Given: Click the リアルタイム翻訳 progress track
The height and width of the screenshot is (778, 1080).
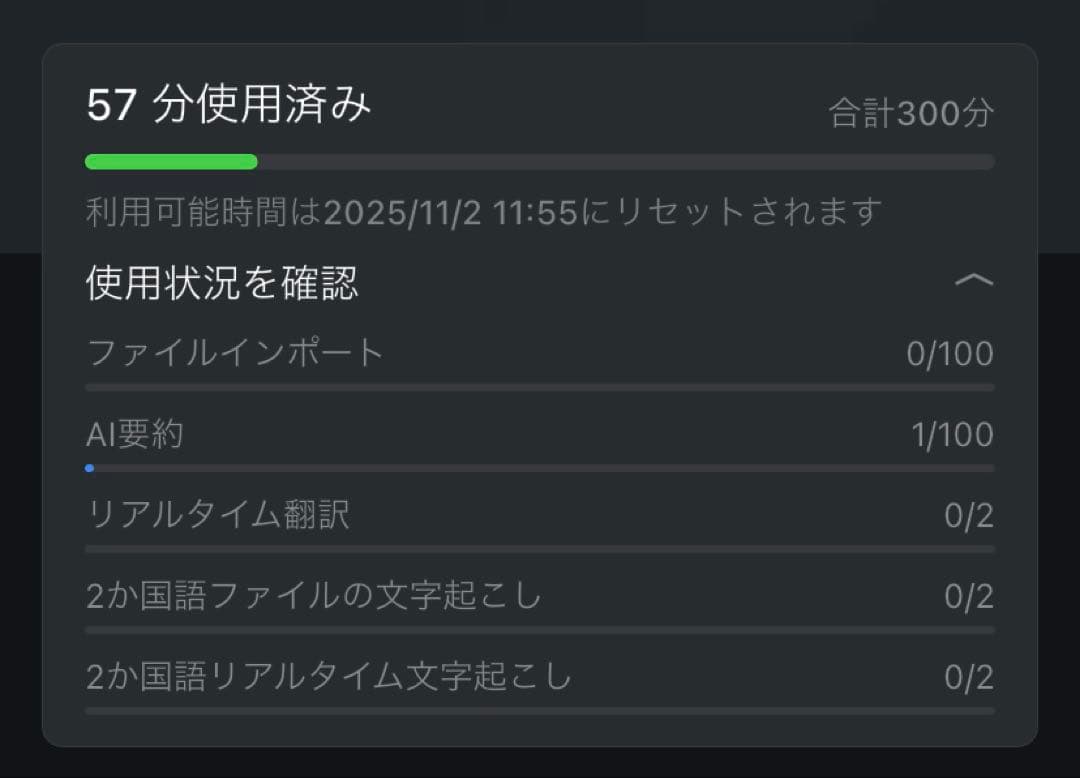Looking at the screenshot, I should 540,549.
